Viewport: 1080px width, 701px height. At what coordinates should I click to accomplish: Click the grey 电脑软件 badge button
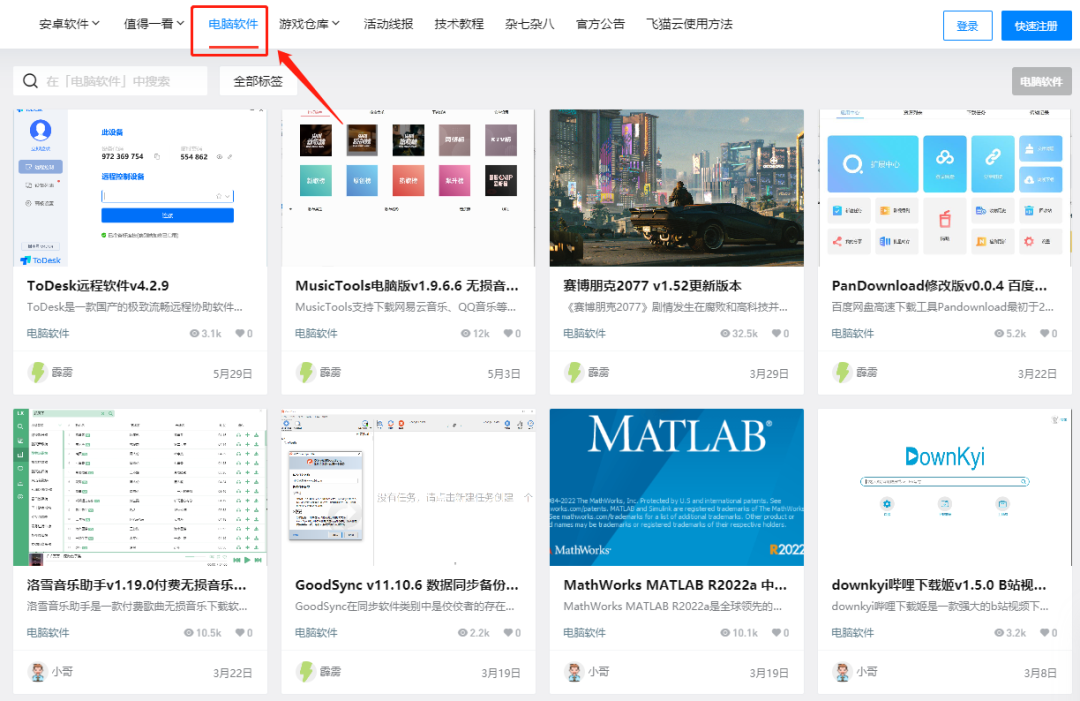click(1041, 81)
